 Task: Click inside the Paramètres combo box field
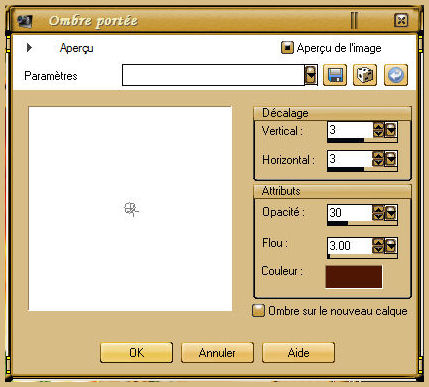pyautogui.click(x=213, y=75)
